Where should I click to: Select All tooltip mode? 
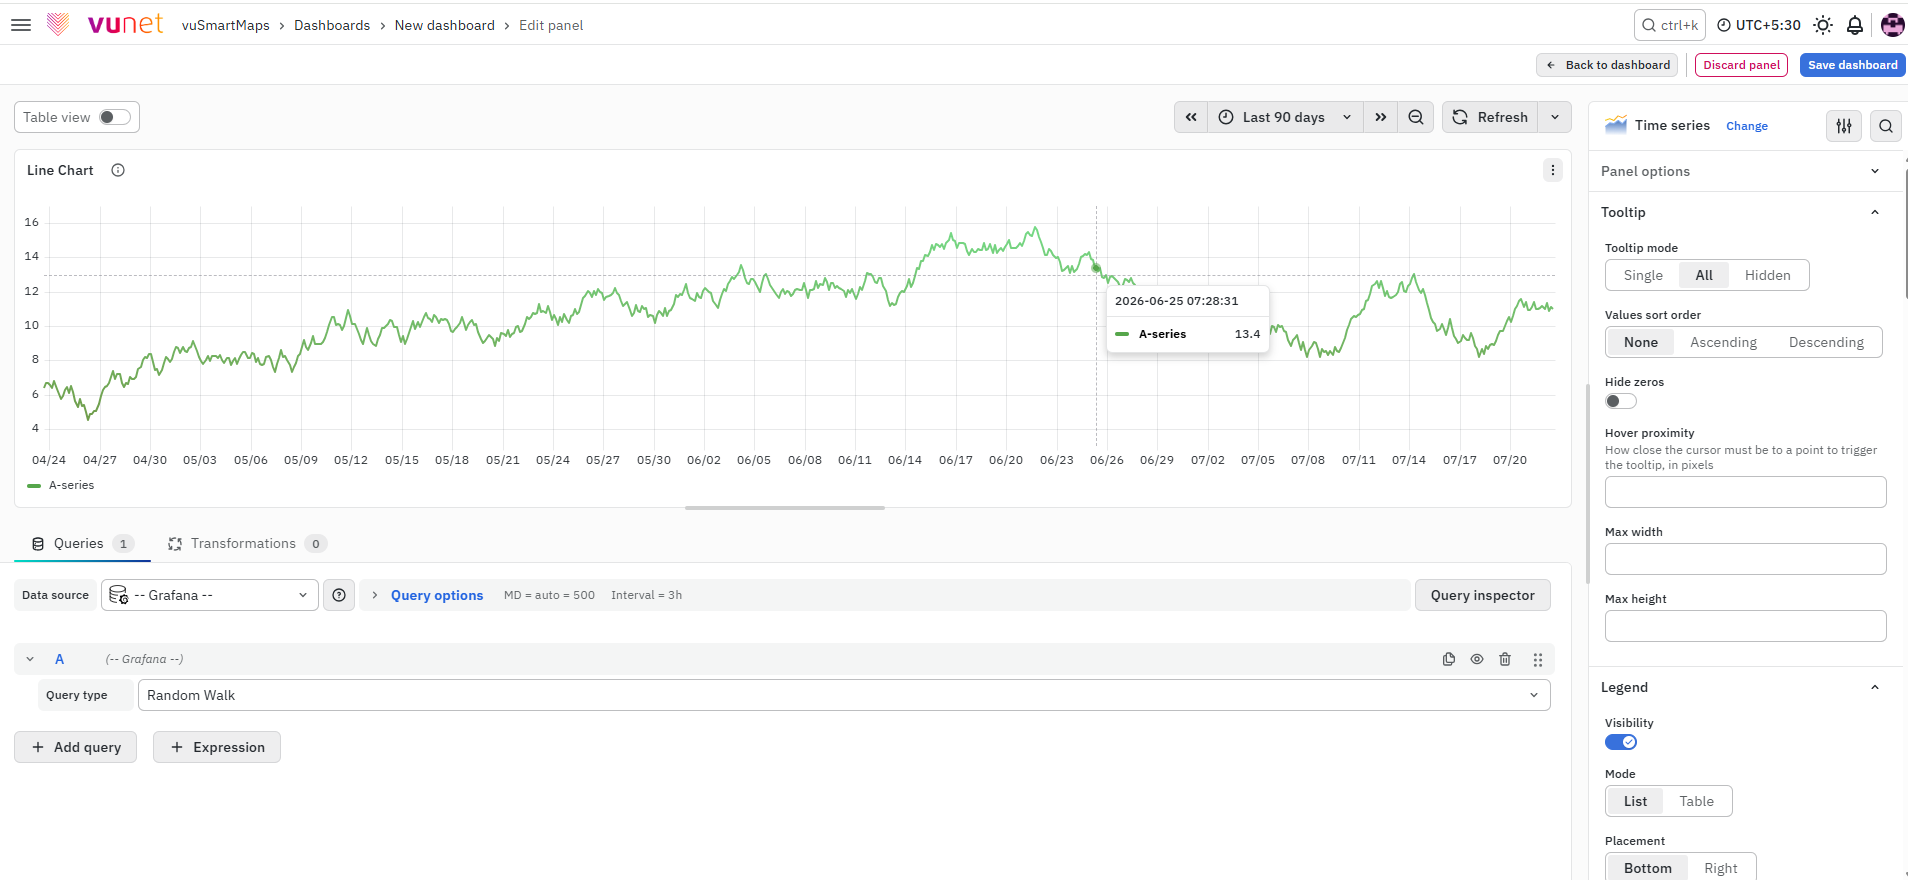1704,275
